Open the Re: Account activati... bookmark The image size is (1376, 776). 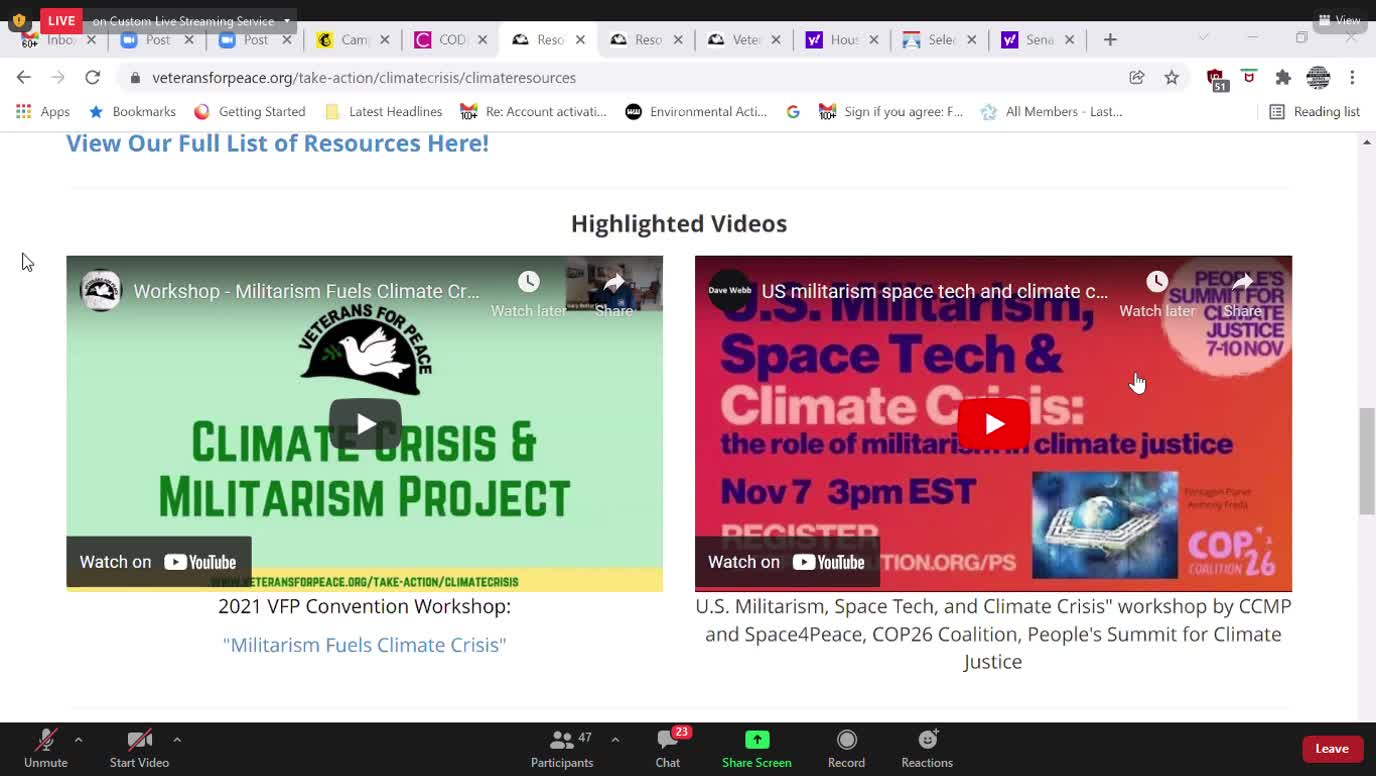pos(533,112)
